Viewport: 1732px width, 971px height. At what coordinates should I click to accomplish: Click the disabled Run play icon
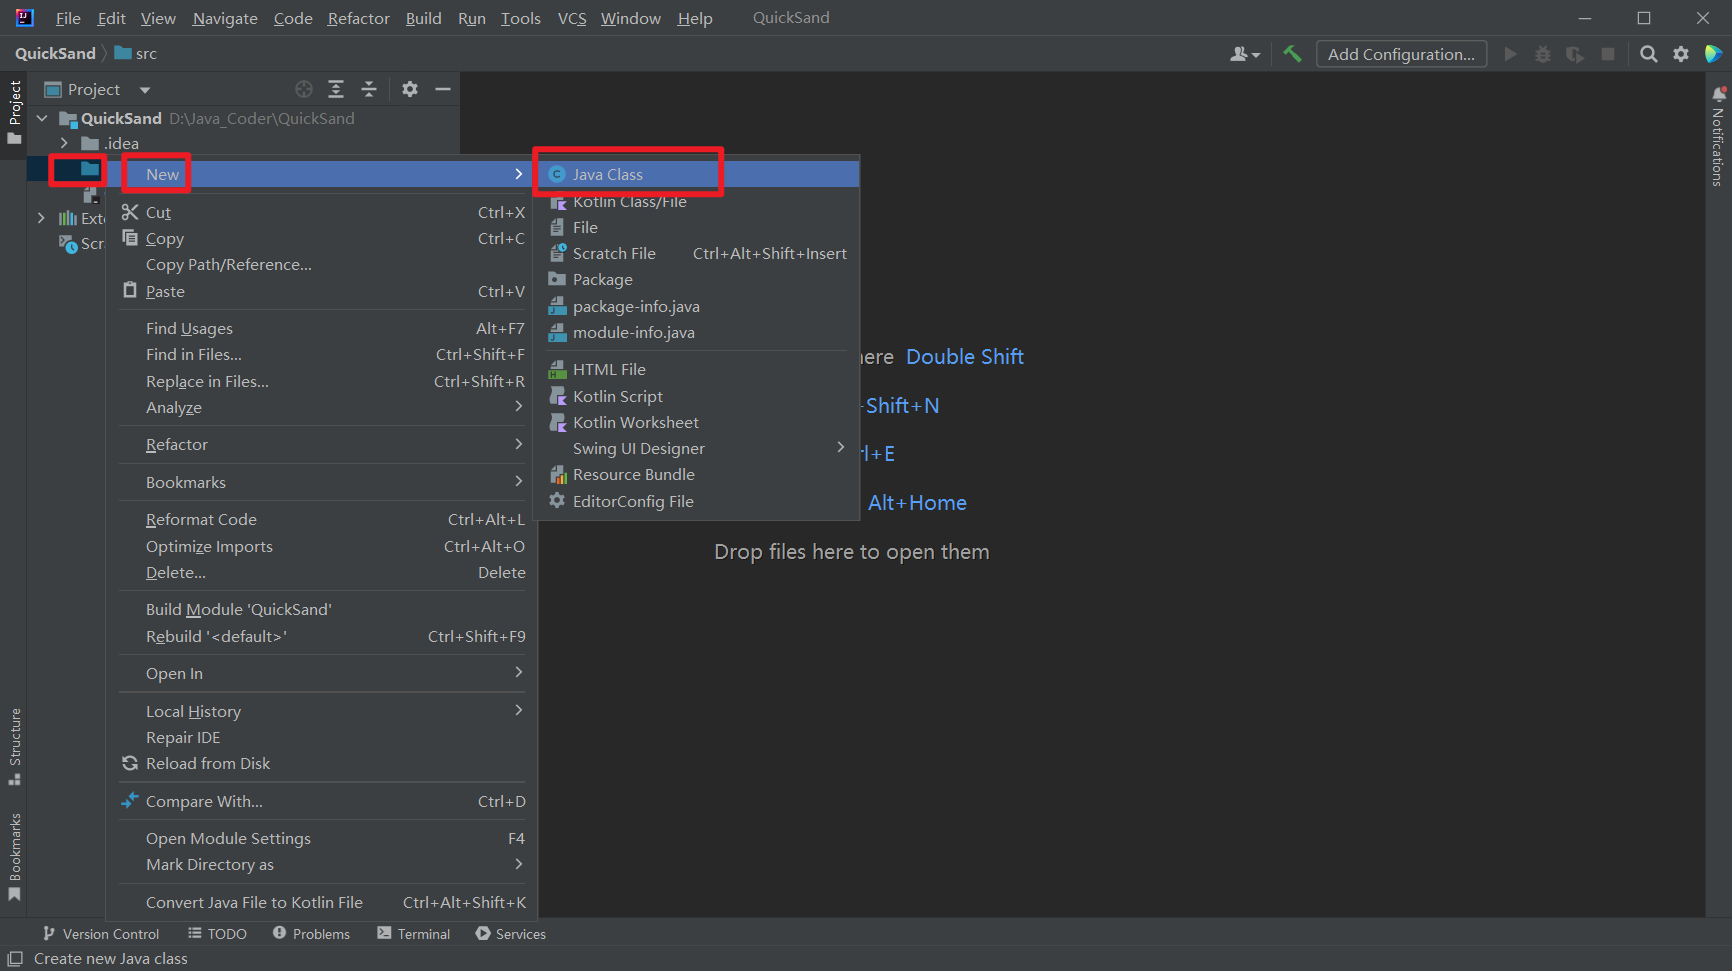(x=1511, y=54)
